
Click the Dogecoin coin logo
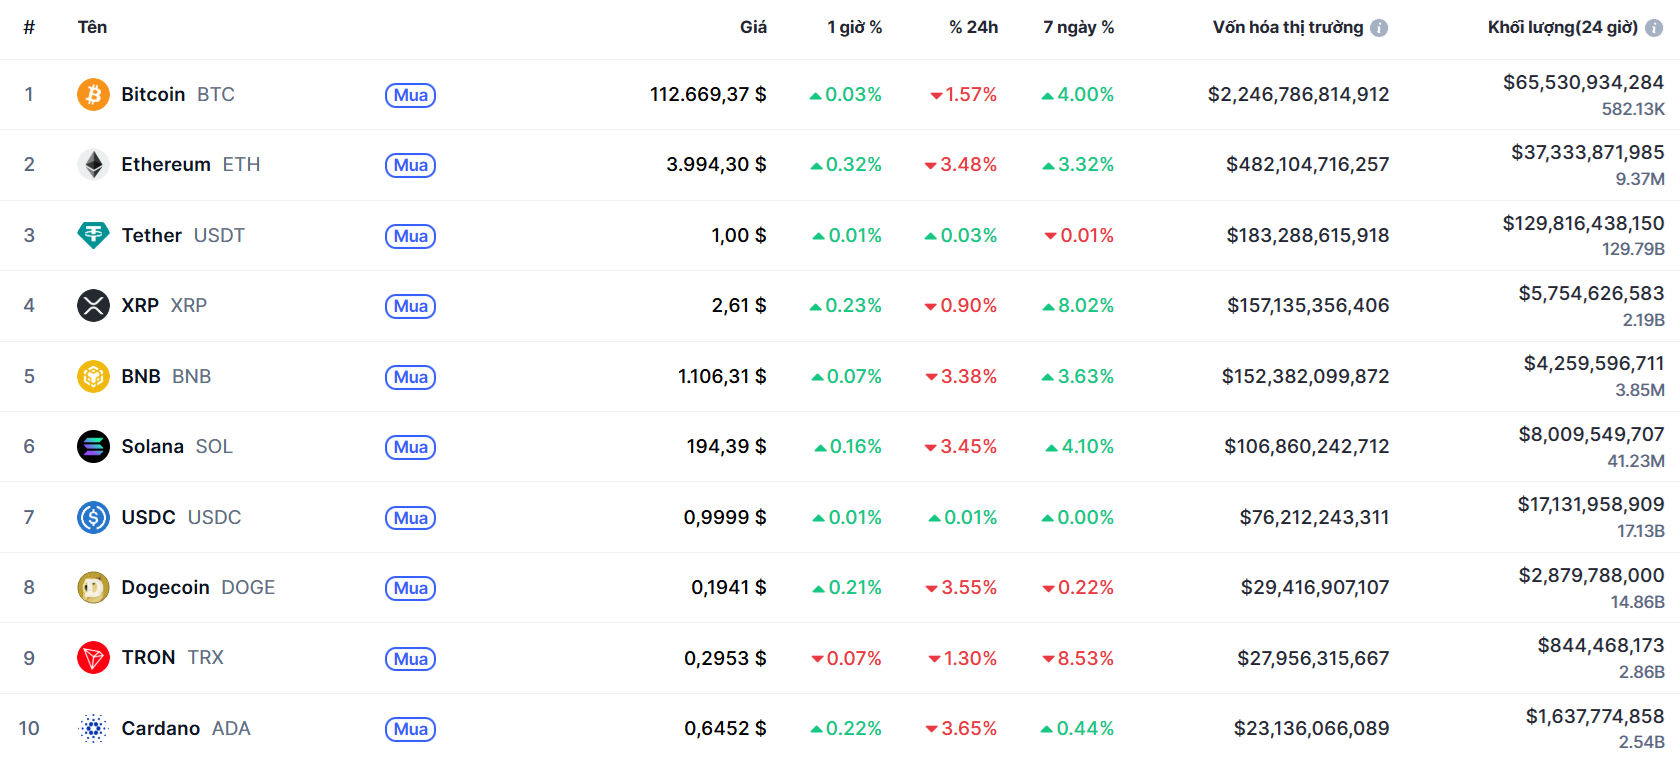(93, 588)
